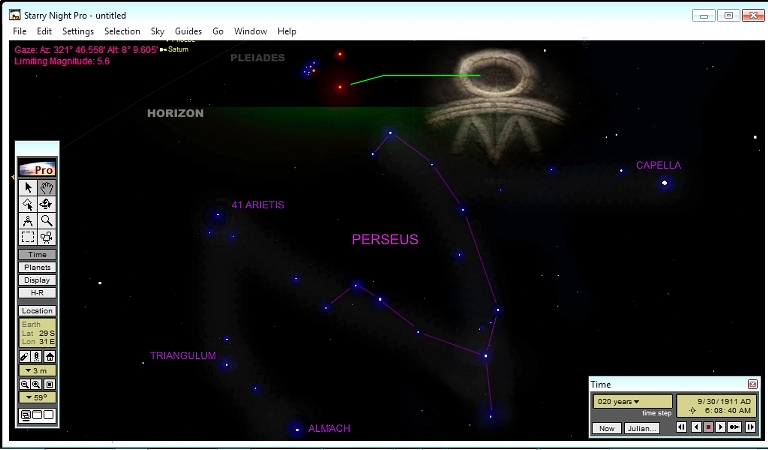Click the time 6:08:40 AM field

[728, 410]
